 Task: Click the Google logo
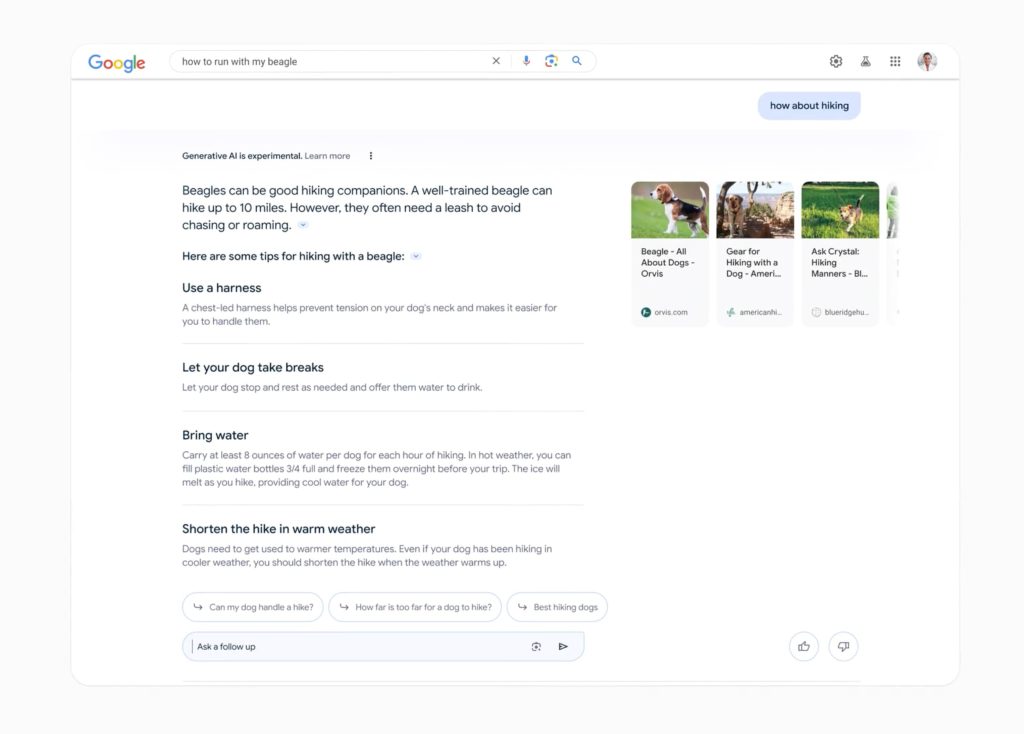[x=117, y=62]
